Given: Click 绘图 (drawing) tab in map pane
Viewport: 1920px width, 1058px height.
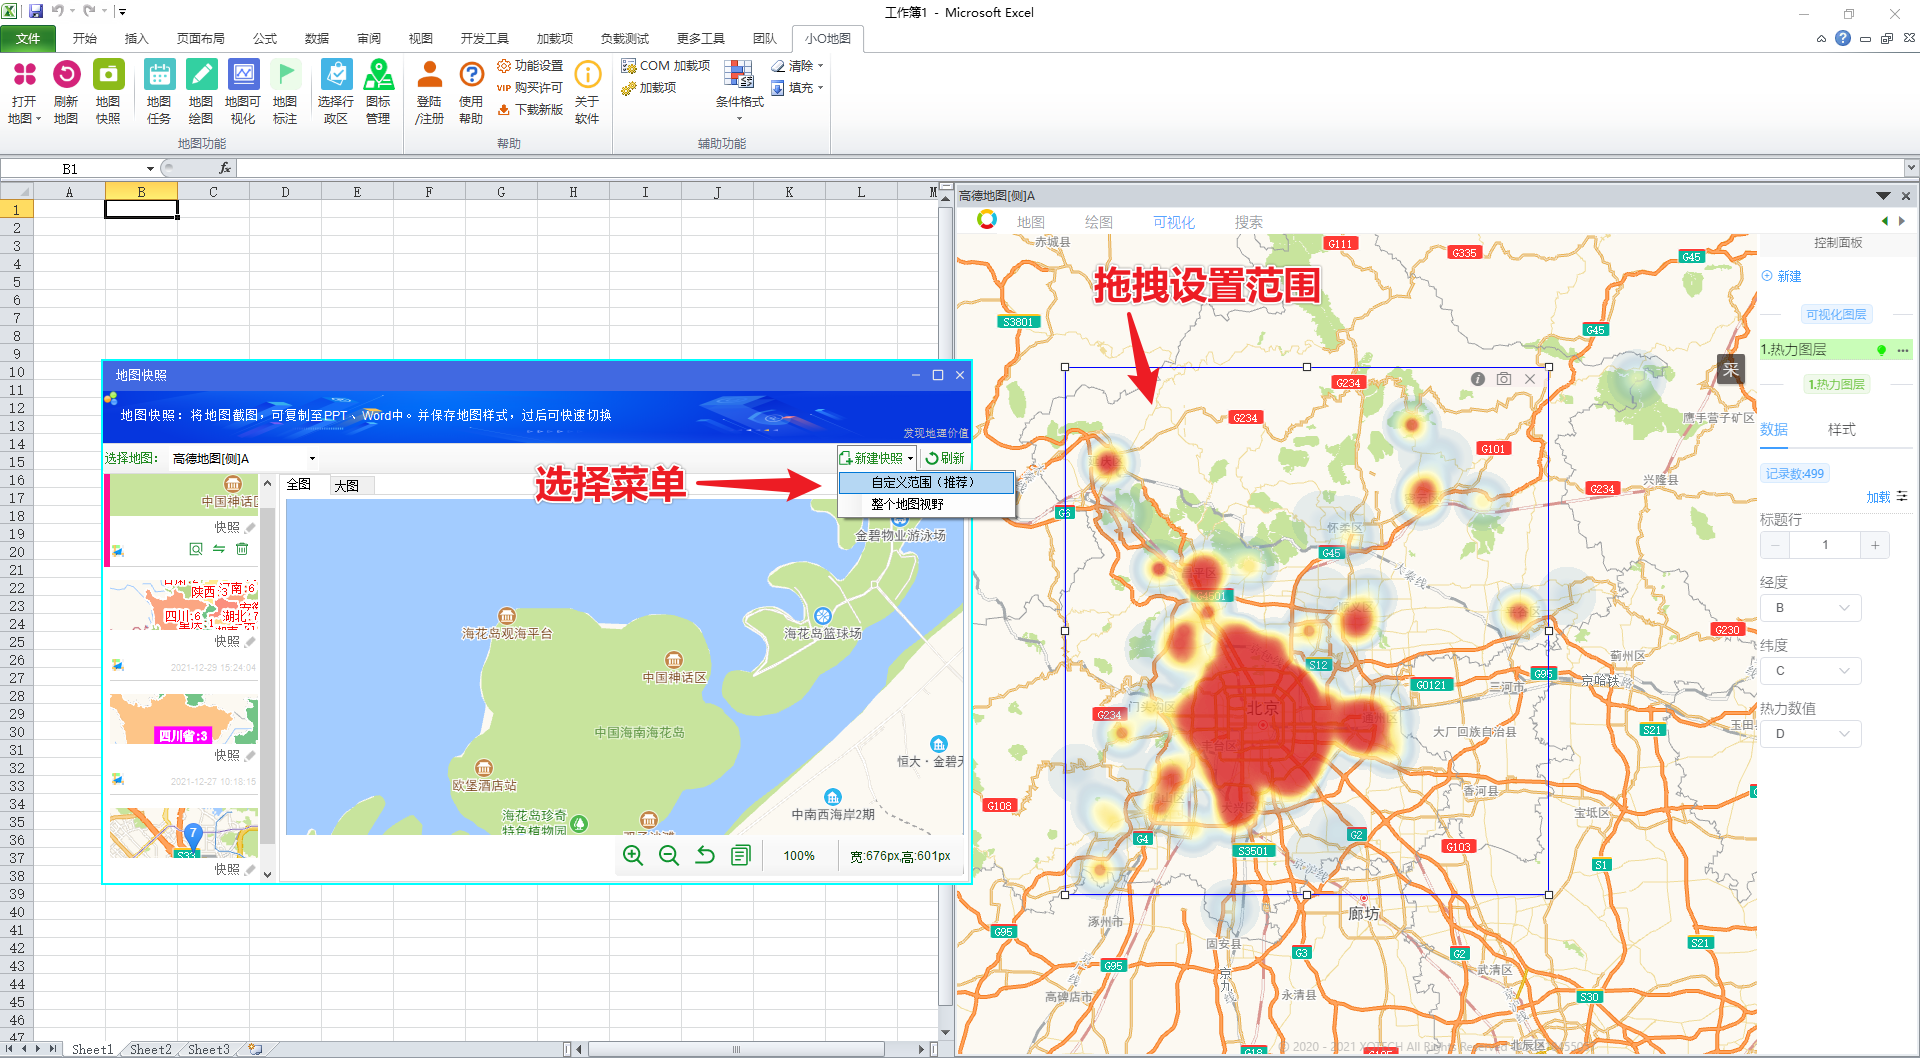Looking at the screenshot, I should pyautogui.click(x=1099, y=222).
